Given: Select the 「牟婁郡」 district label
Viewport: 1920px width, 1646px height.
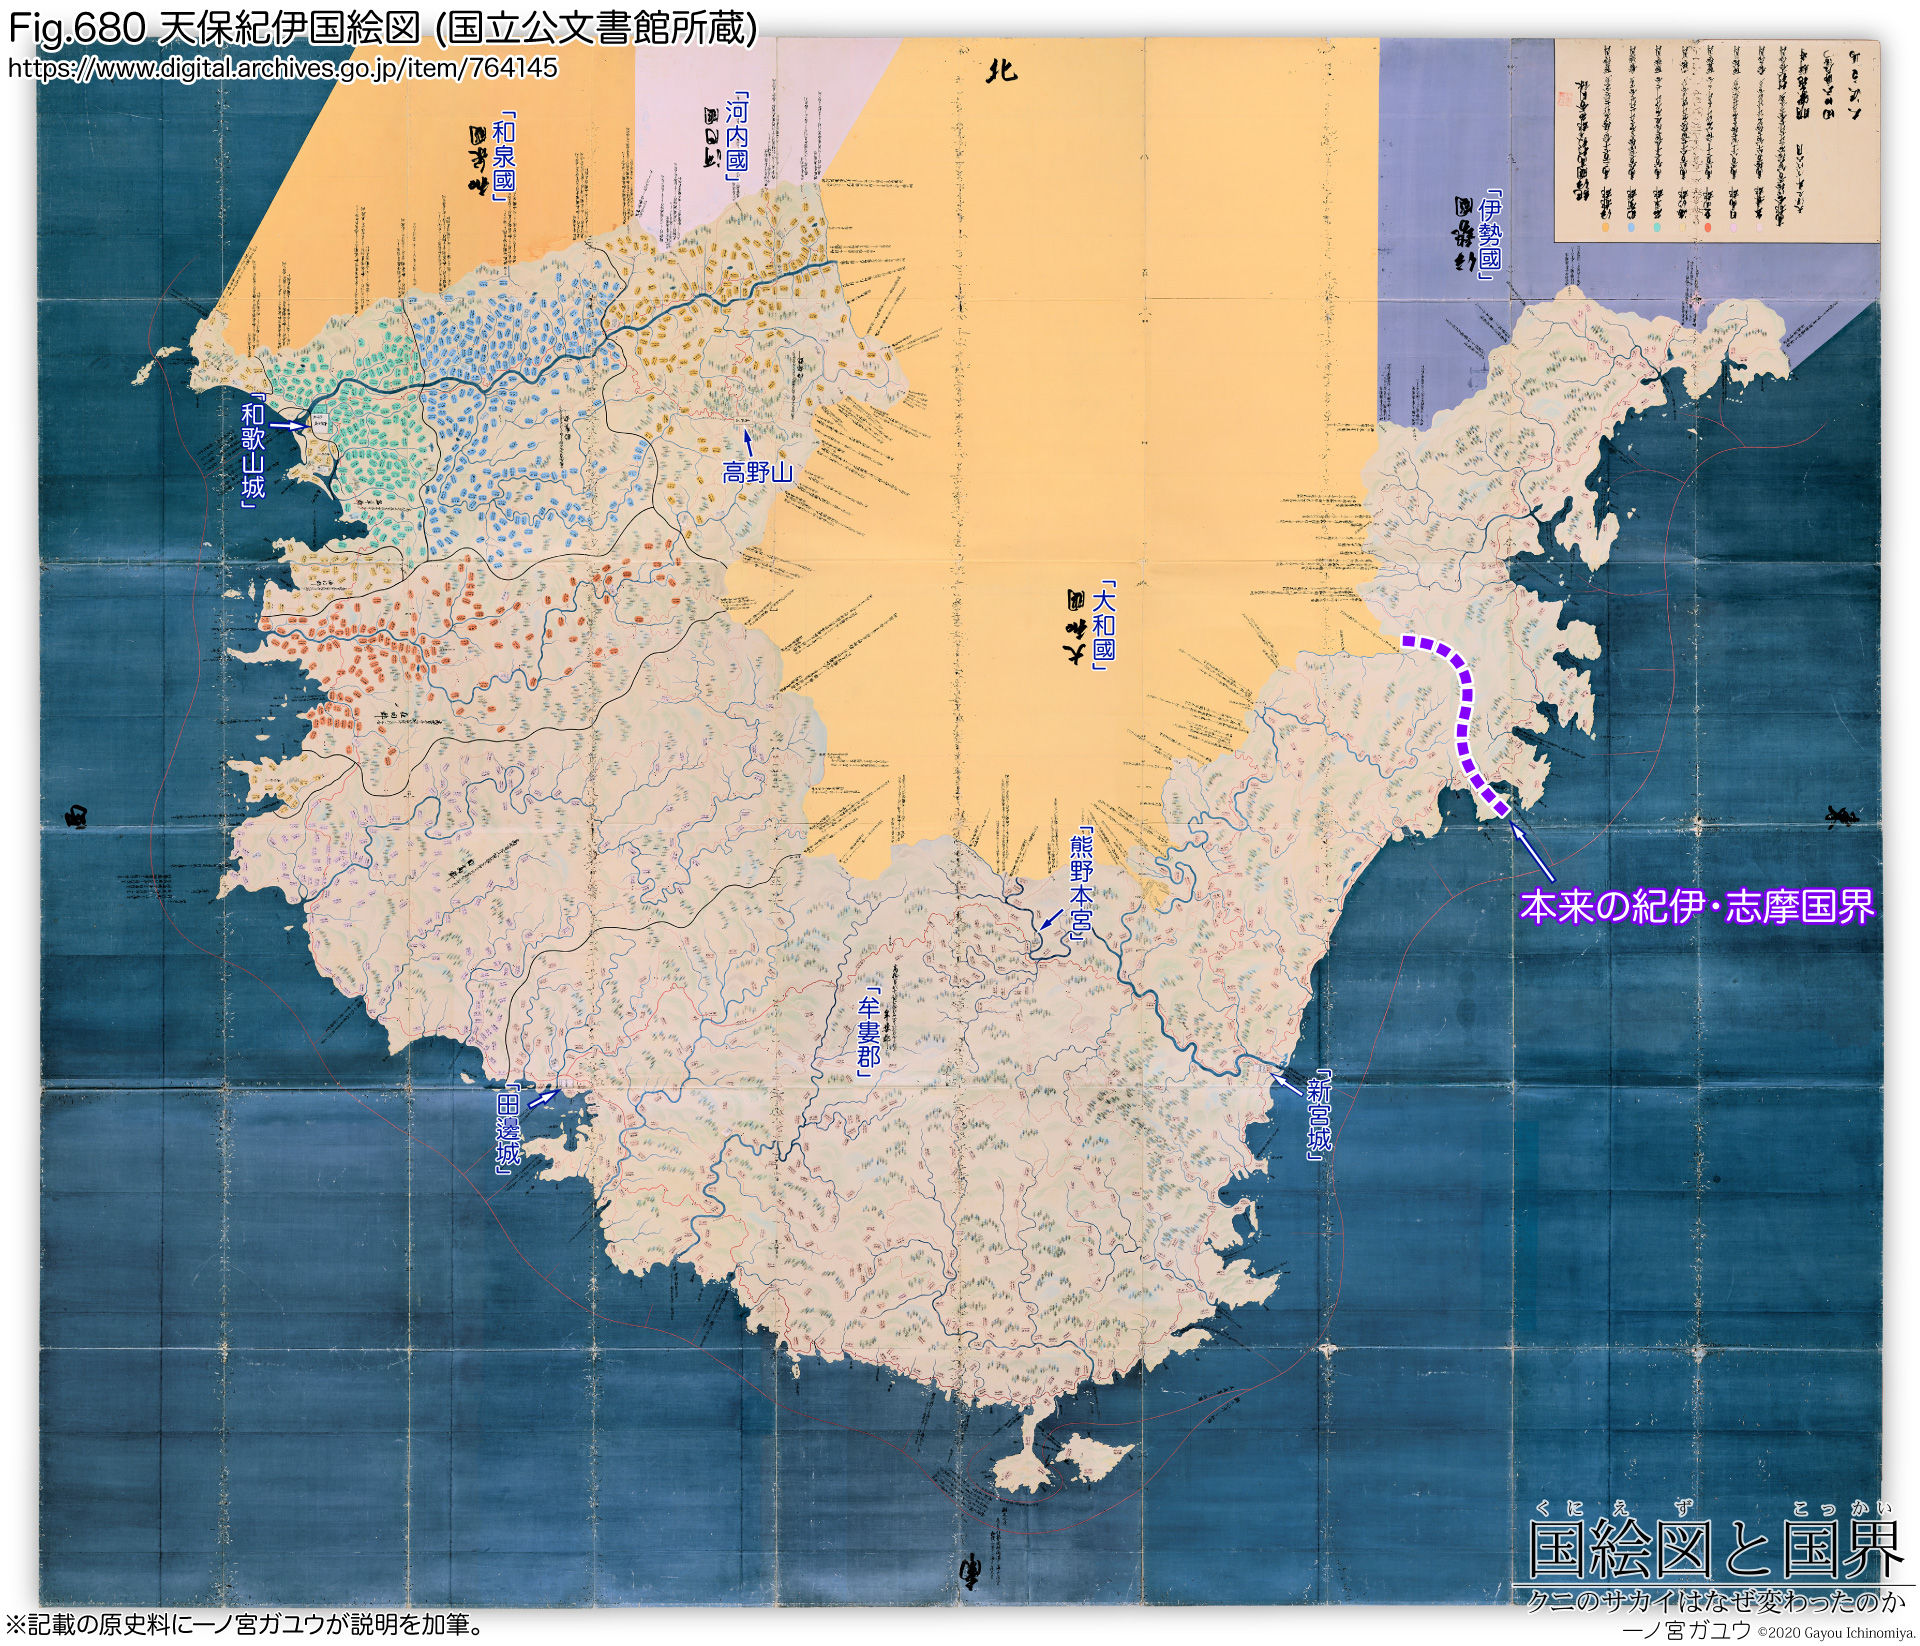Looking at the screenshot, I should pos(868,1033).
